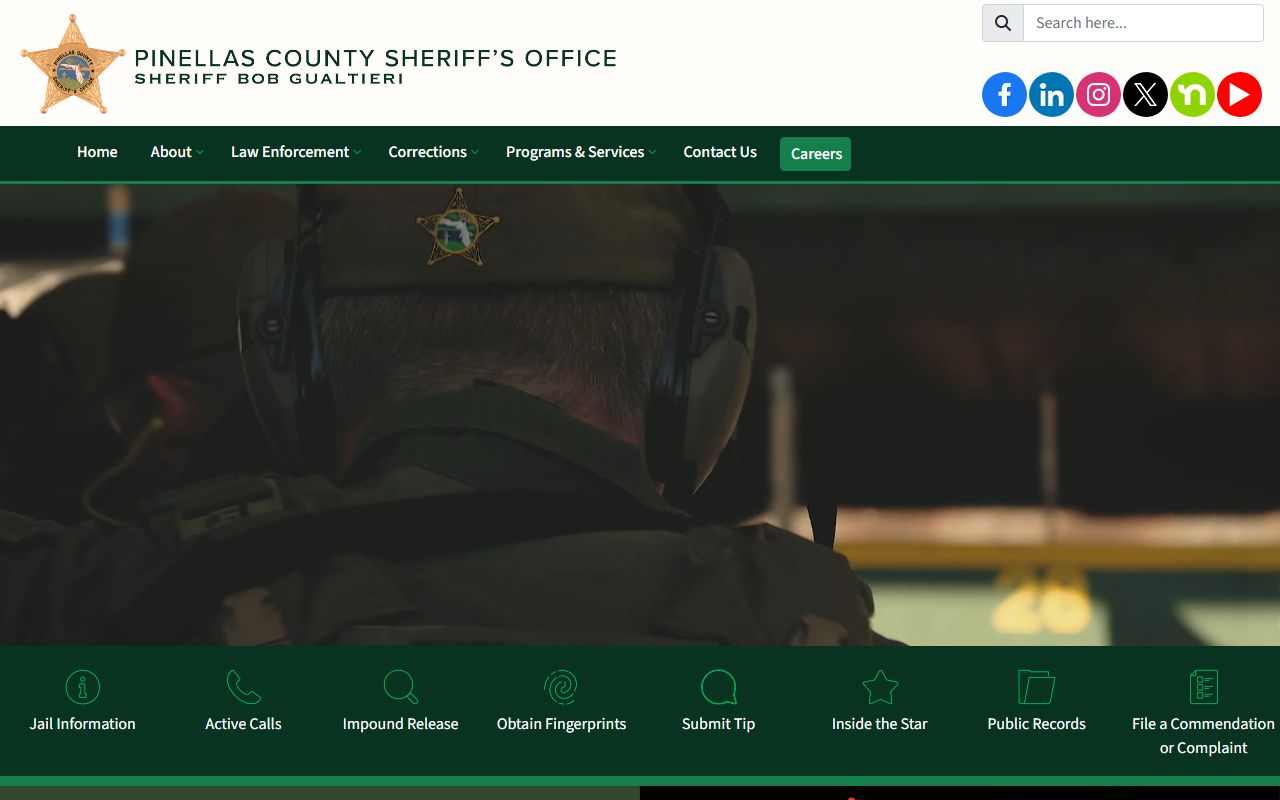Viewport: 1280px width, 800px height.
Task: Open the Facebook social icon
Action: [1004, 95]
